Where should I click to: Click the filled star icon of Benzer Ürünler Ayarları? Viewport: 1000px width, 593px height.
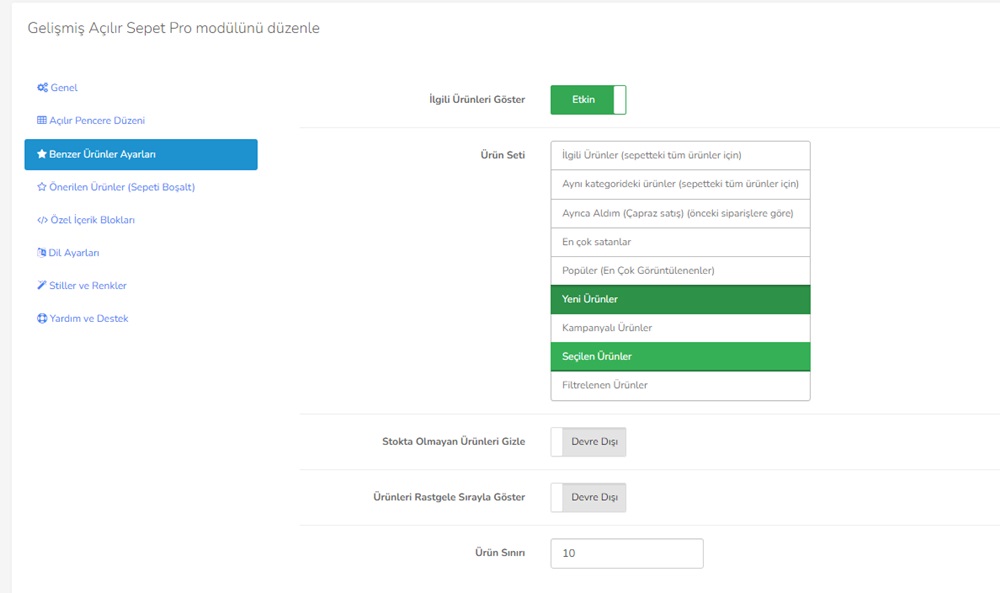tap(41, 154)
